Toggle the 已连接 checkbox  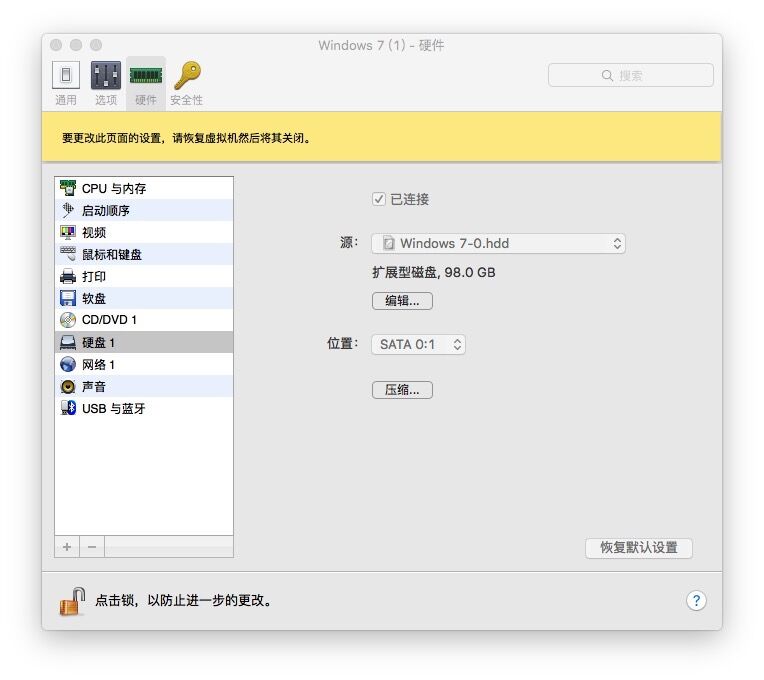click(x=379, y=199)
